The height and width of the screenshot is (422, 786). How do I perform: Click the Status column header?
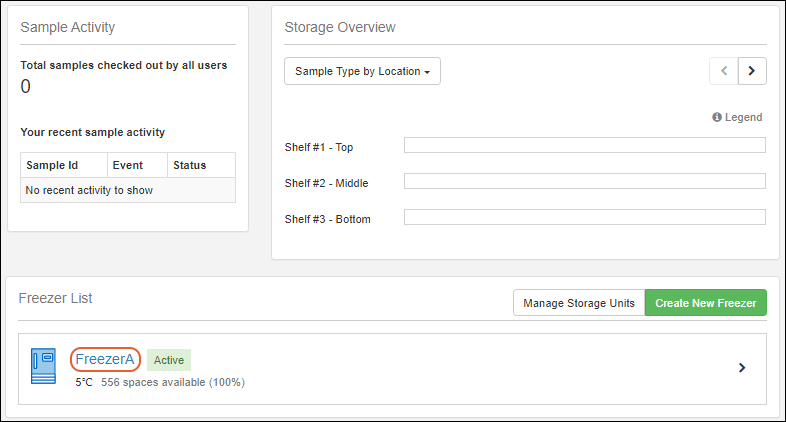(189, 165)
